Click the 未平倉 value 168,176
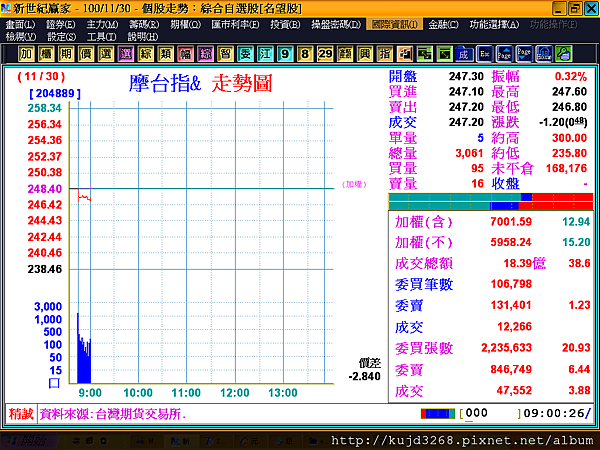Screen dimensions: 600x450 [x=566, y=168]
